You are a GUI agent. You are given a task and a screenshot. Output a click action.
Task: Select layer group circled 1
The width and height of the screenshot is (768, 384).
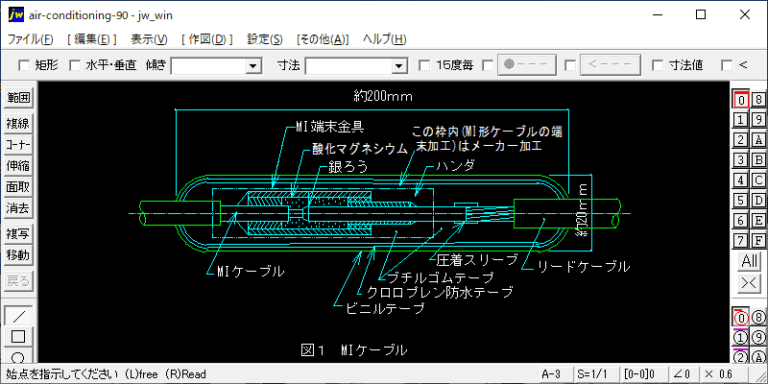click(x=741, y=337)
